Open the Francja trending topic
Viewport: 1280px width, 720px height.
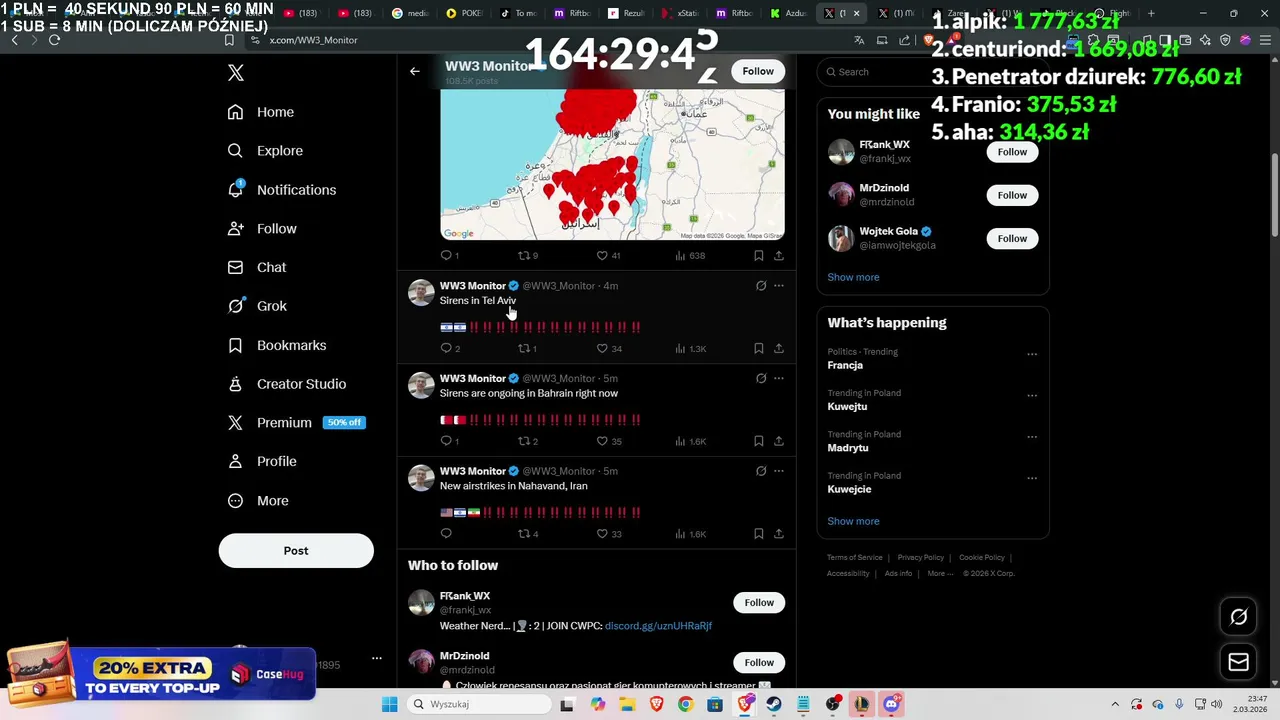[x=845, y=365]
